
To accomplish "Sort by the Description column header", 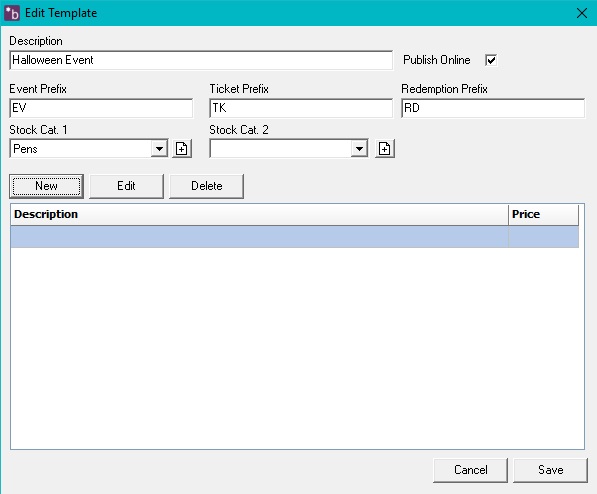I will tap(259, 214).
